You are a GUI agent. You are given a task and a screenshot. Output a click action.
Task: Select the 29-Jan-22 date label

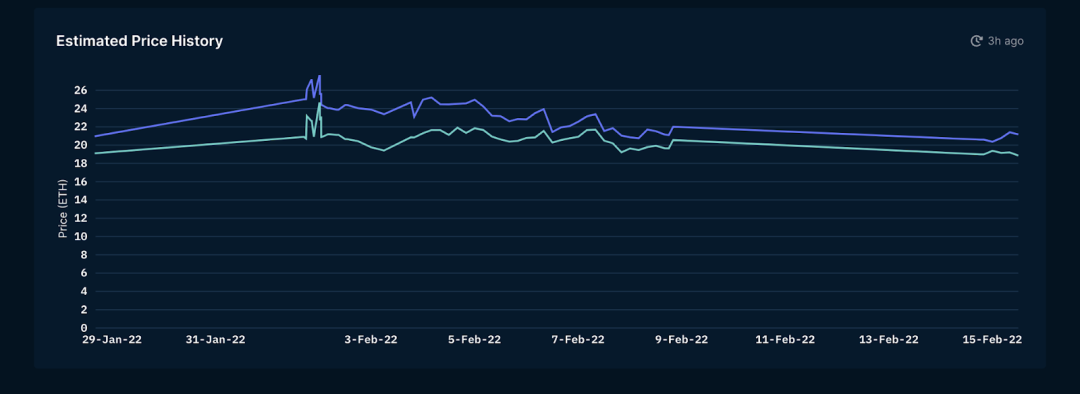(x=112, y=340)
